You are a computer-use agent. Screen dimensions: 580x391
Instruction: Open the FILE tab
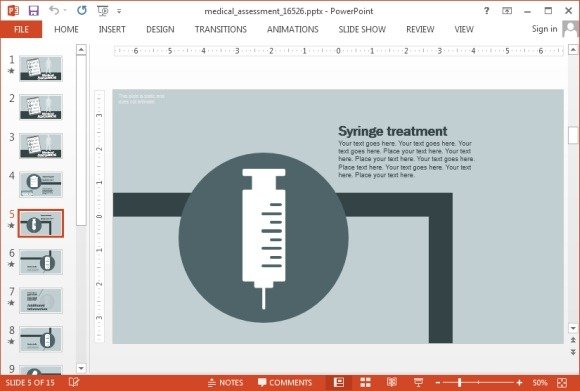click(21, 29)
